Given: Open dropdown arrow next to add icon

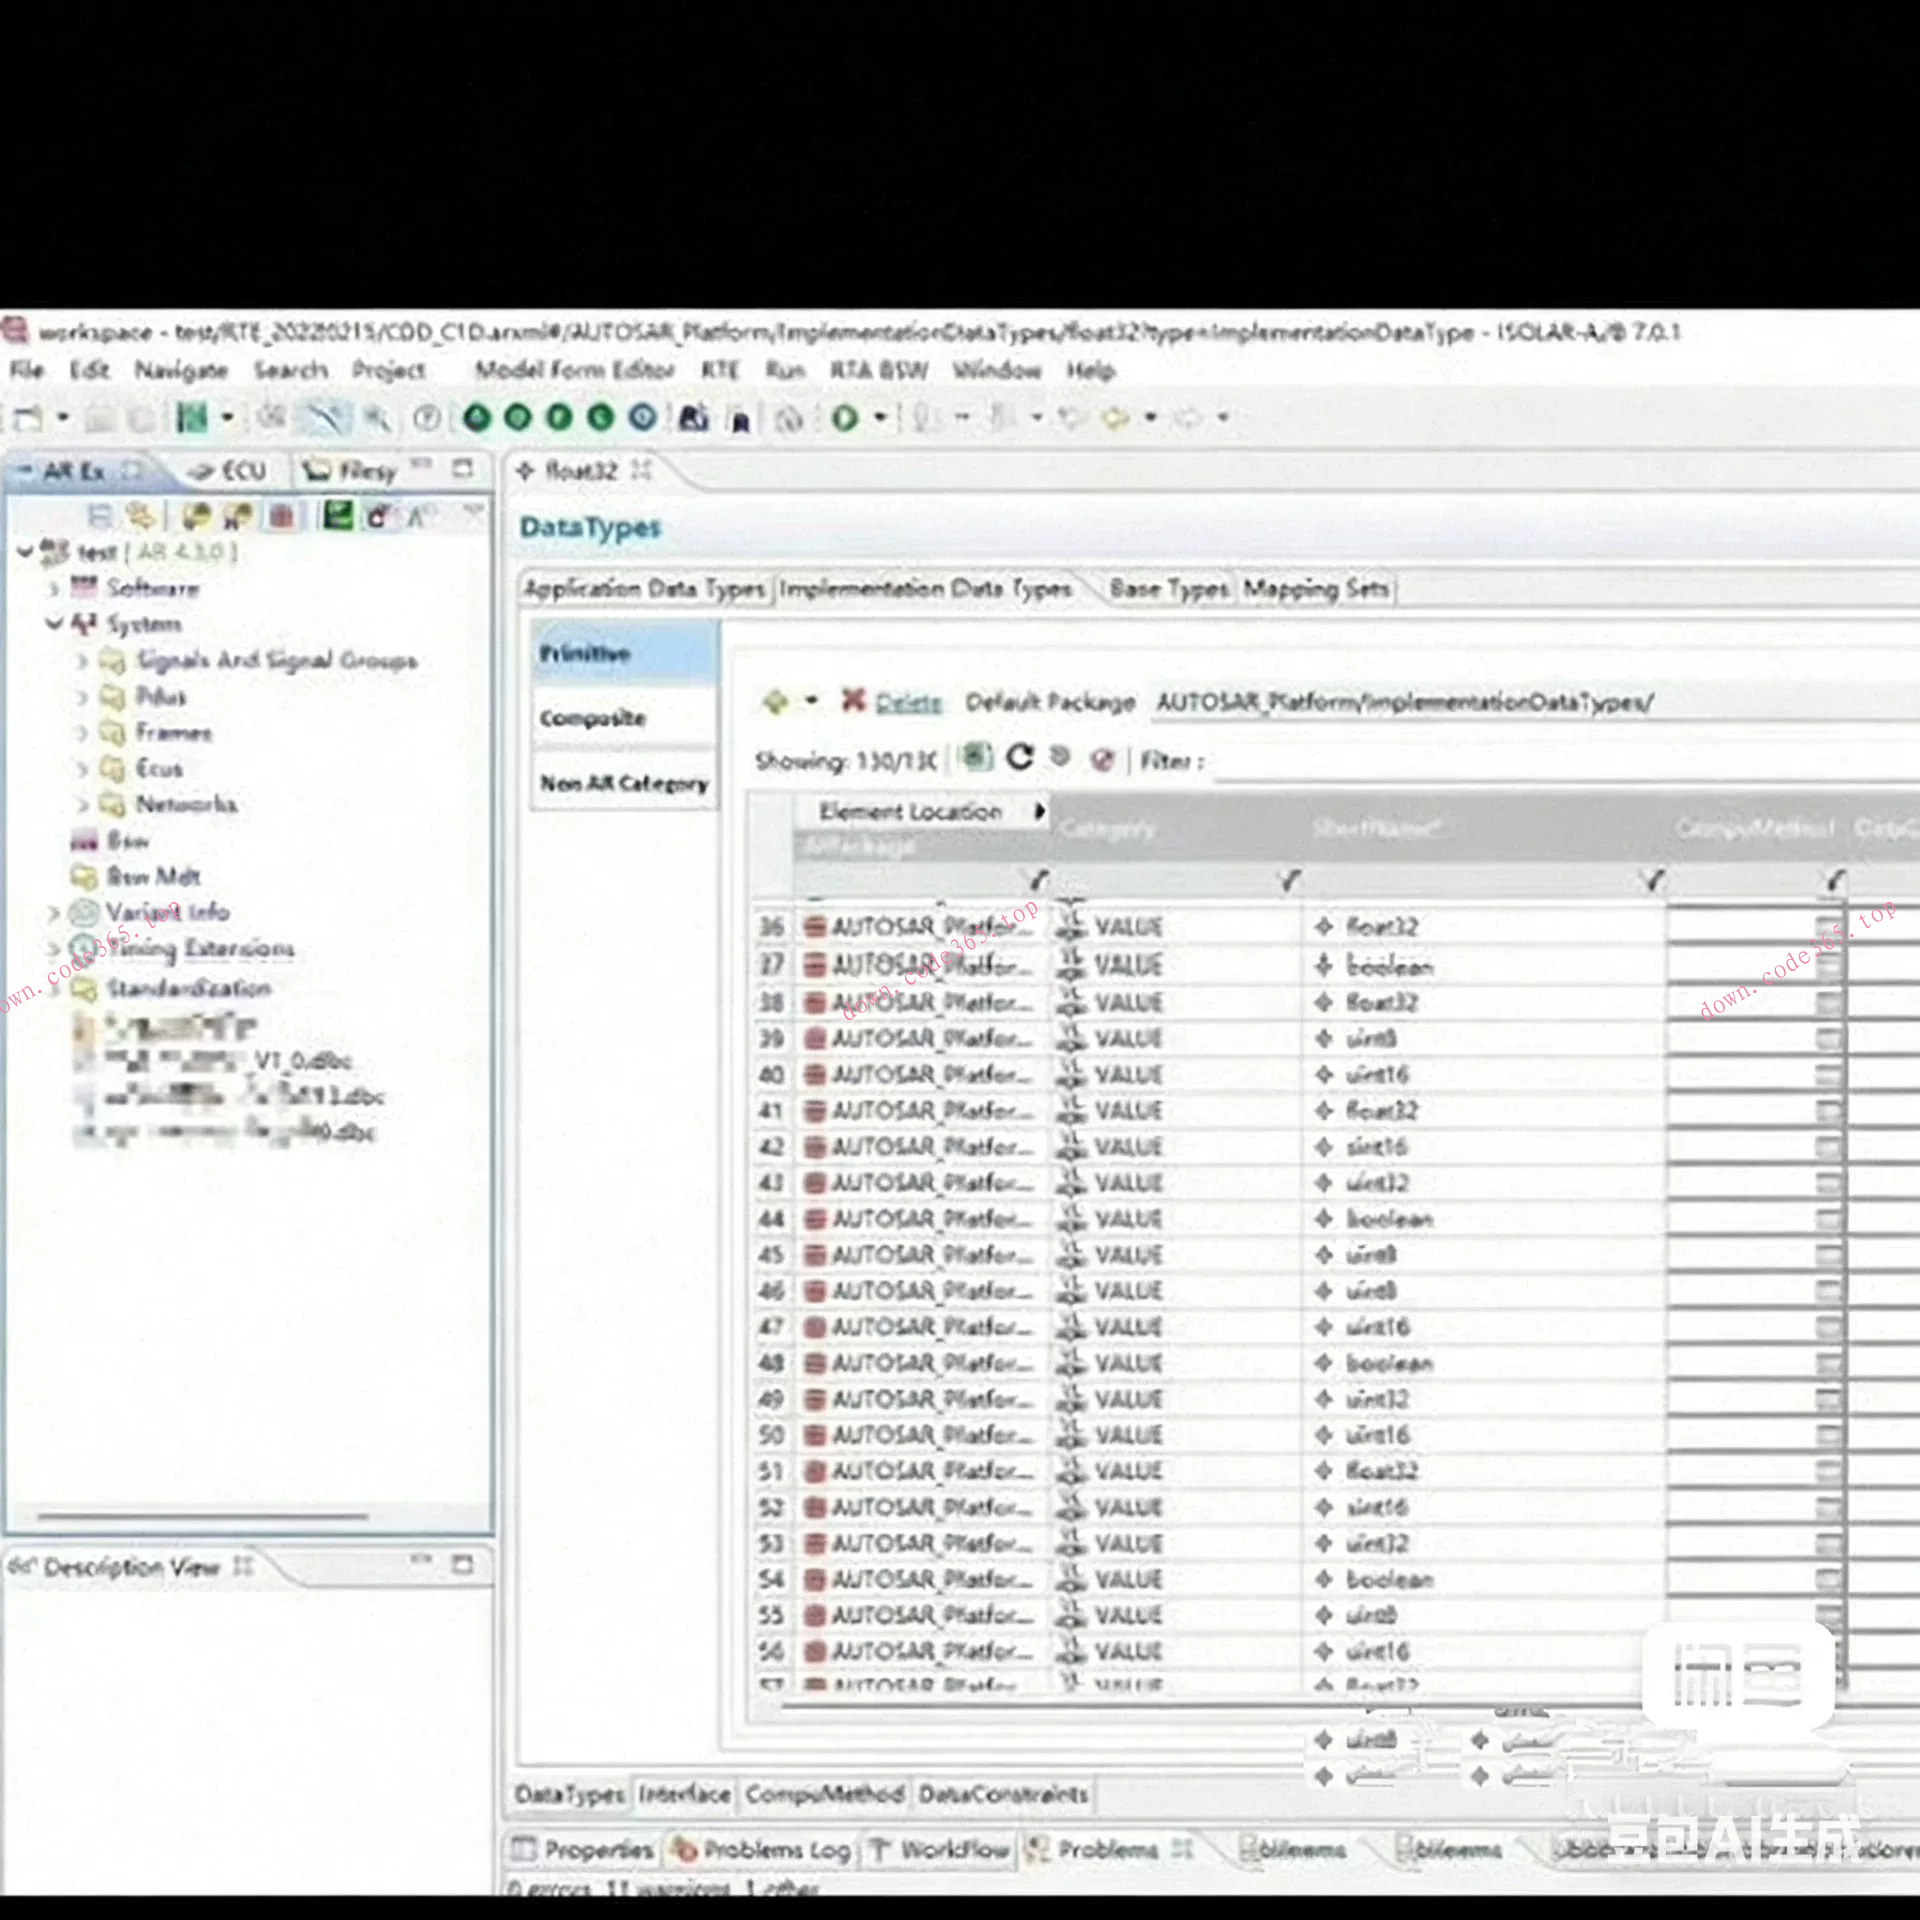Looking at the screenshot, I should pos(812,700).
